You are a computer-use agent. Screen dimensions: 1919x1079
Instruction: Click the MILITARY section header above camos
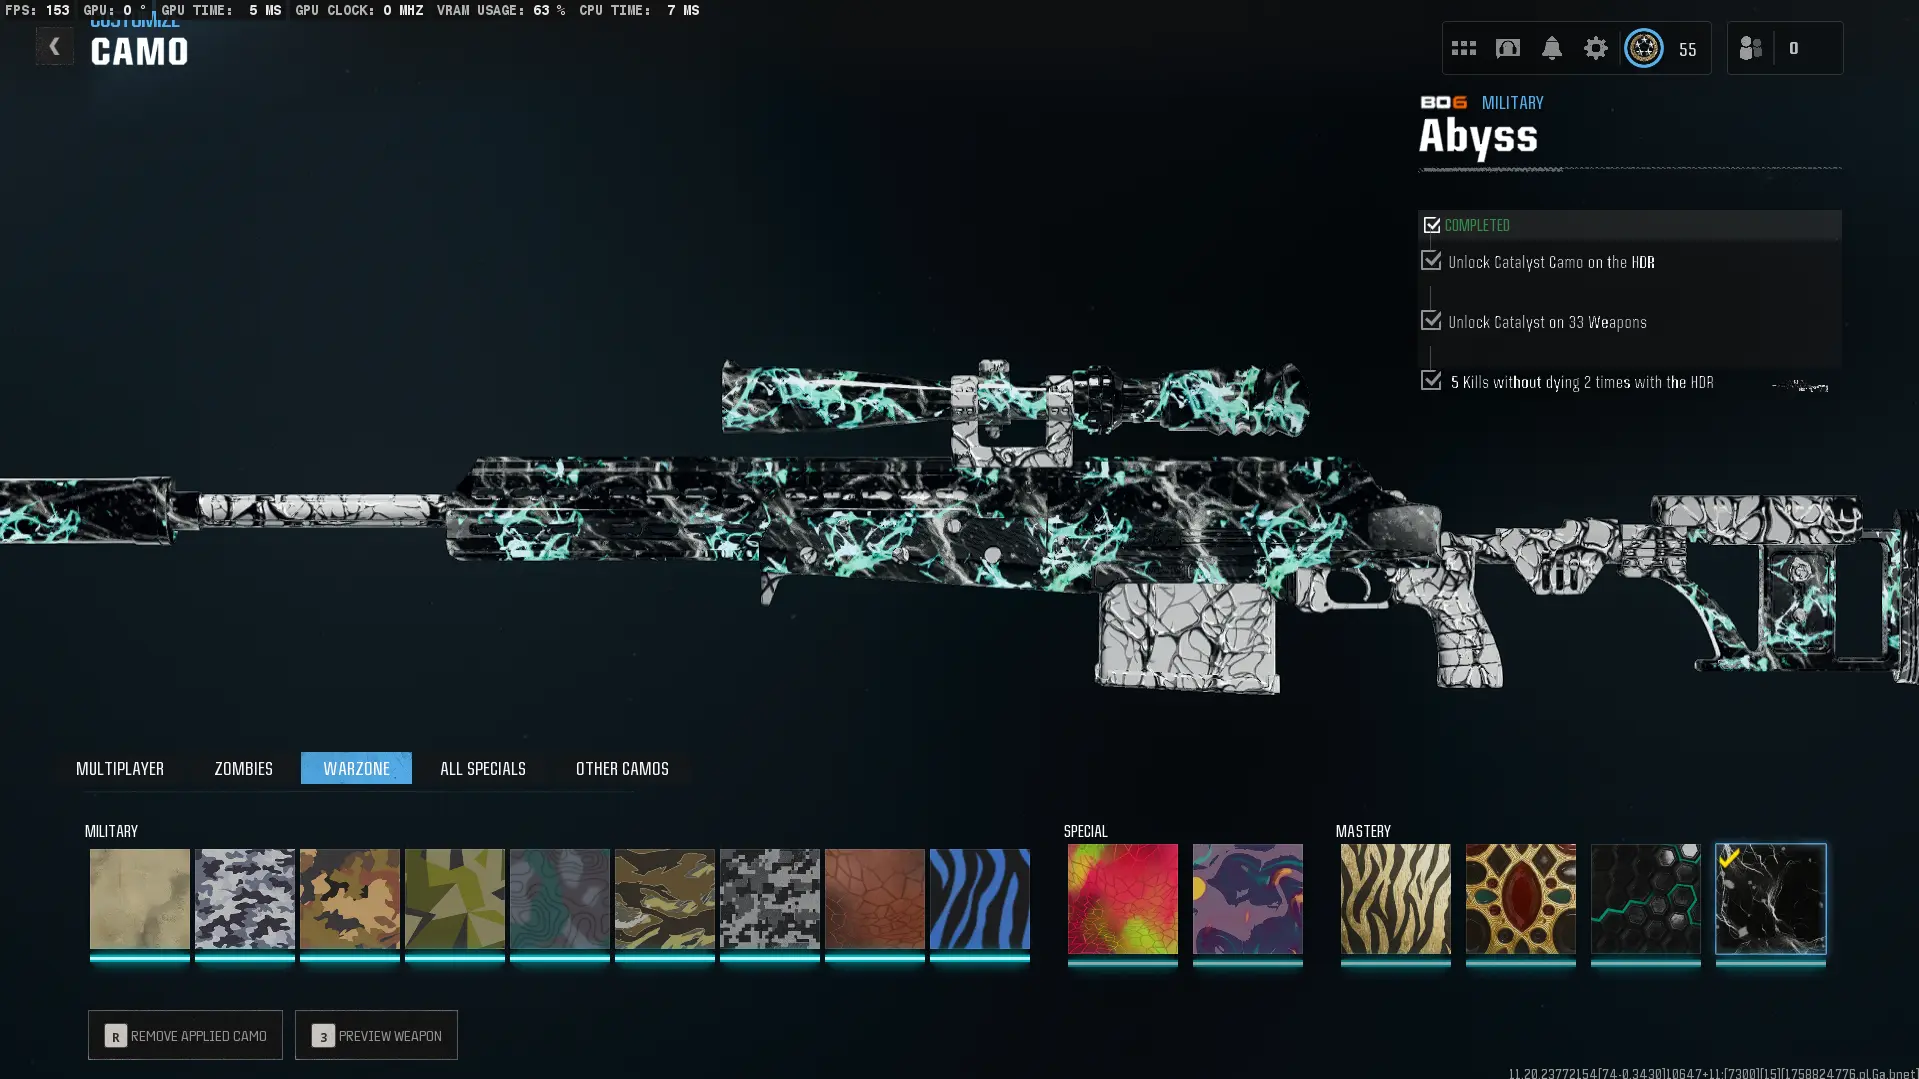tap(111, 831)
